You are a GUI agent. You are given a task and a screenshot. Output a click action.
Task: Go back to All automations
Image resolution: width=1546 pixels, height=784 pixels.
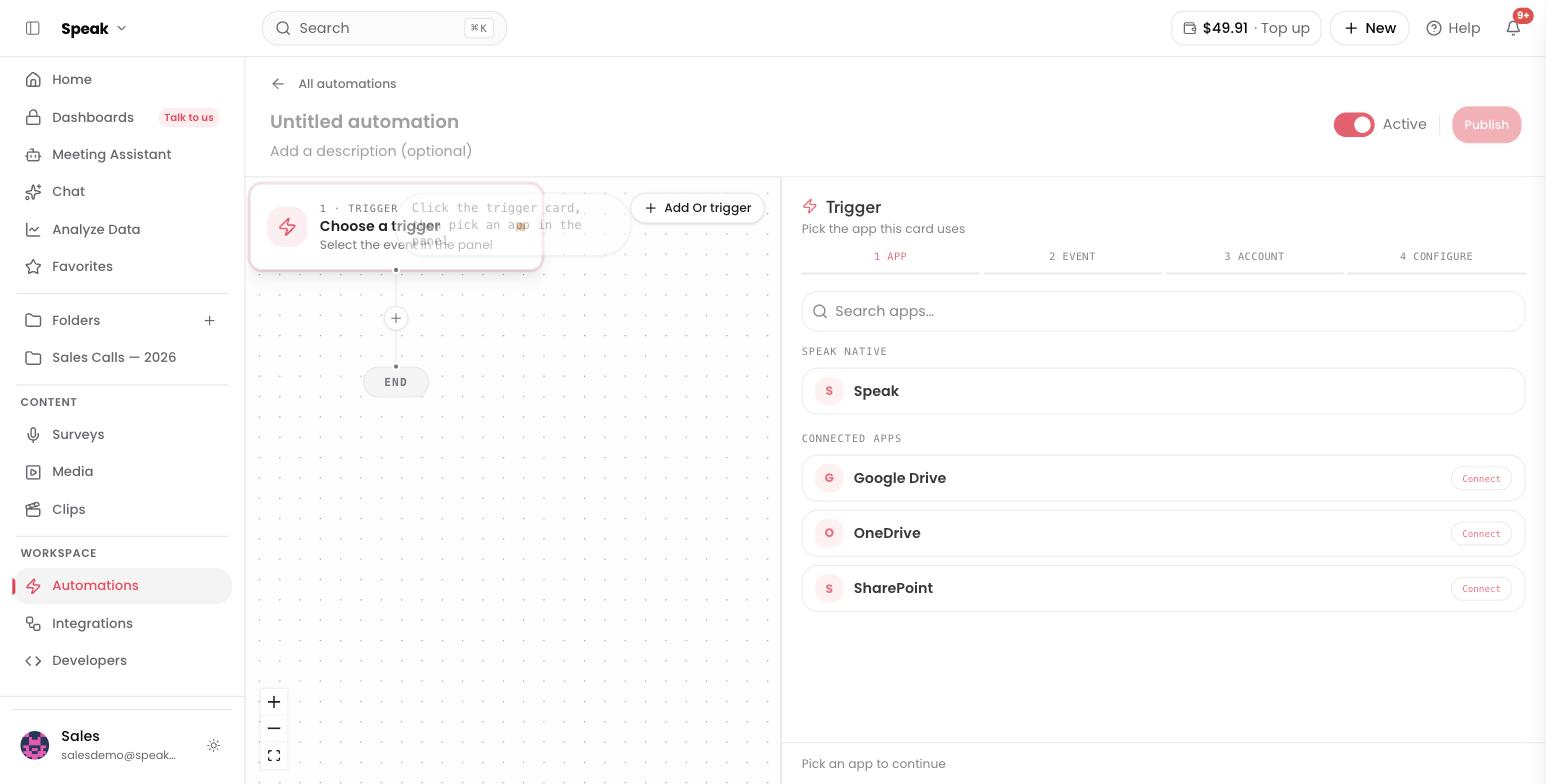coord(347,84)
